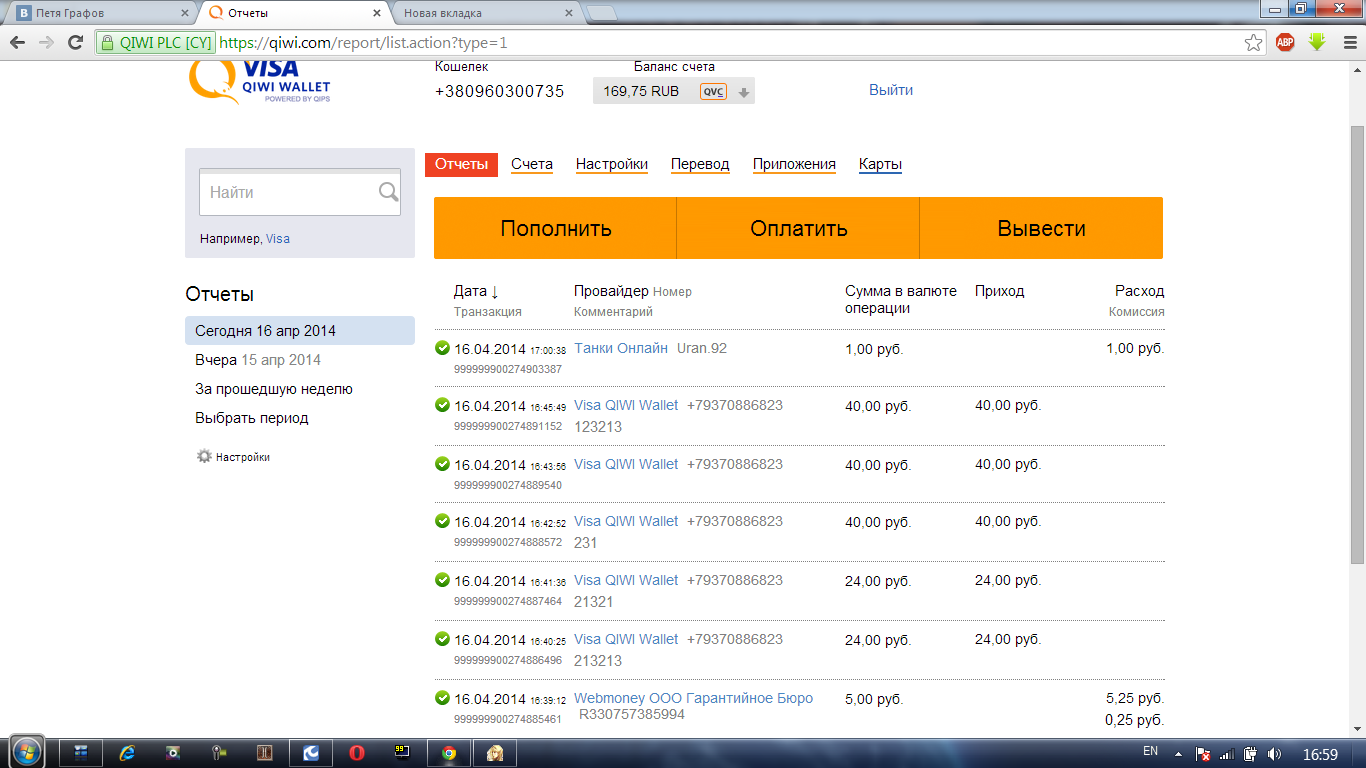Open the Перевод menu item

click(700, 164)
